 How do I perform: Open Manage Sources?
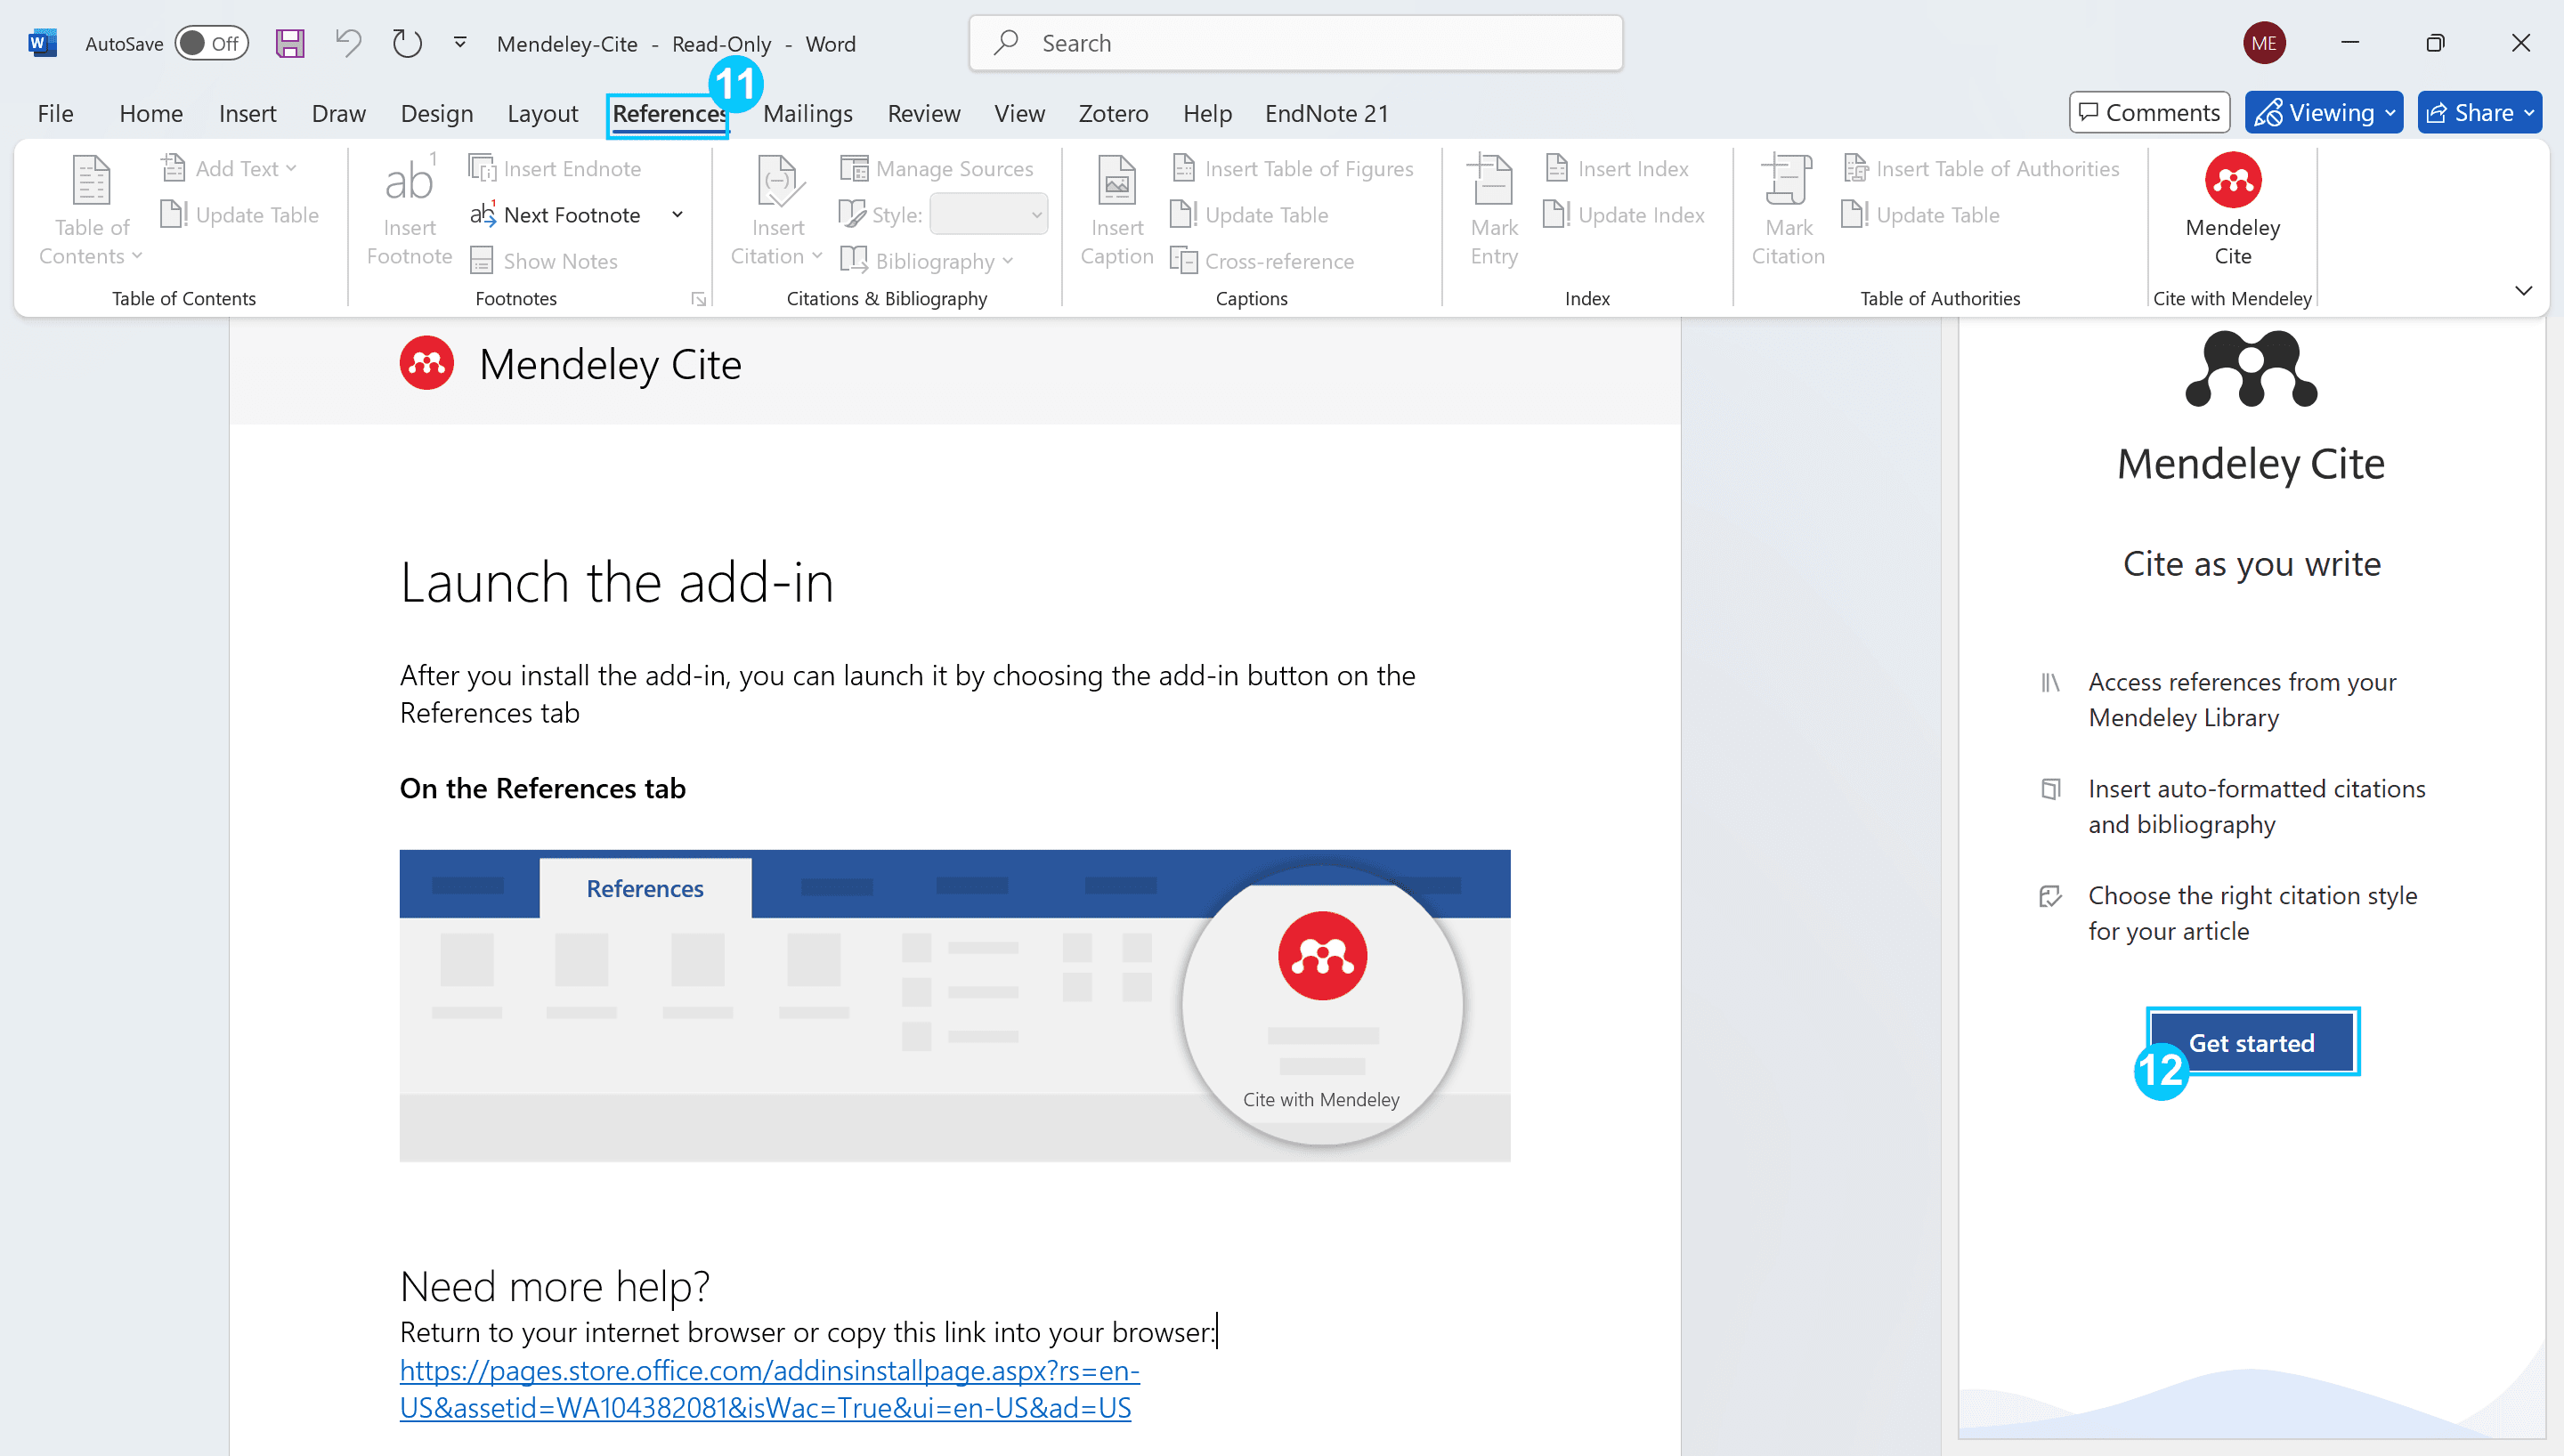(937, 168)
